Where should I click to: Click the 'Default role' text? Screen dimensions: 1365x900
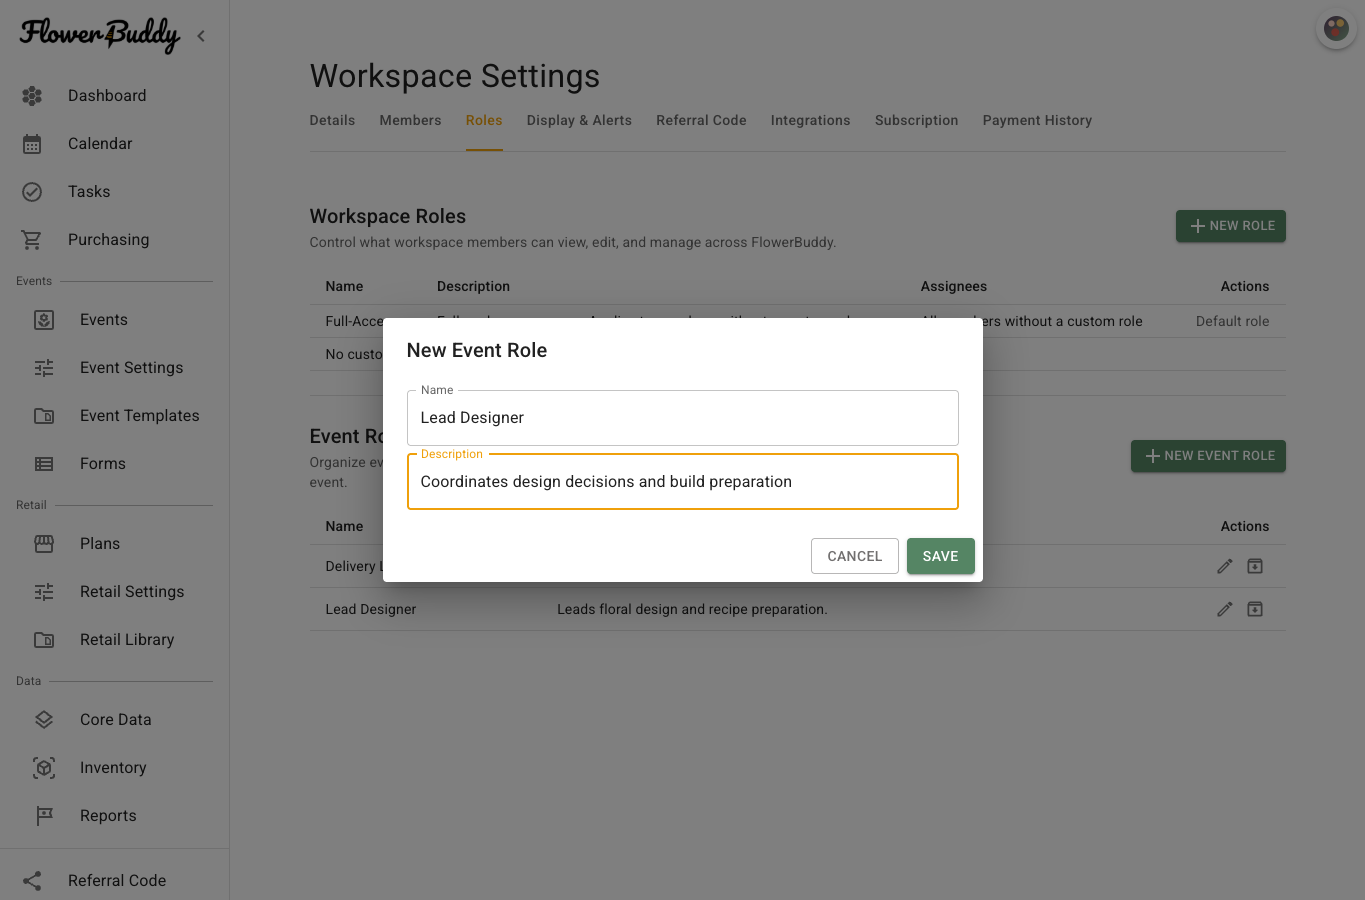tap(1232, 321)
